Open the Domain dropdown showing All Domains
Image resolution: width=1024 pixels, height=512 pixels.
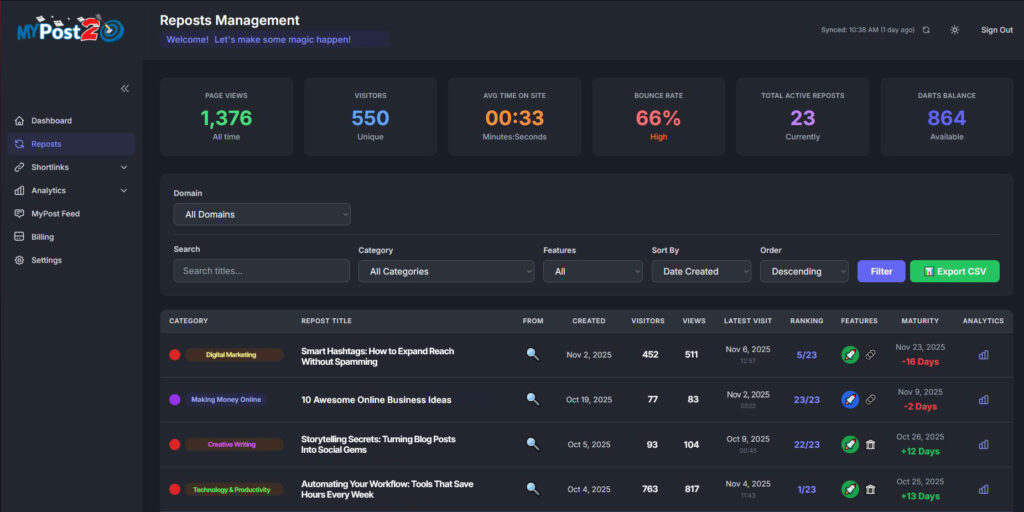(x=262, y=214)
